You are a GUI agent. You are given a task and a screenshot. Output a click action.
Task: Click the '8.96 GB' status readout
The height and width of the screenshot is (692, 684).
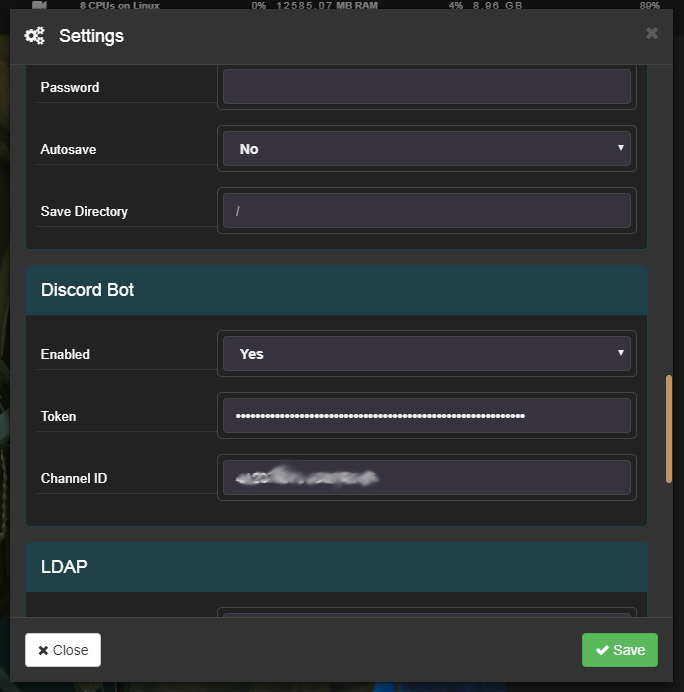(x=497, y=6)
